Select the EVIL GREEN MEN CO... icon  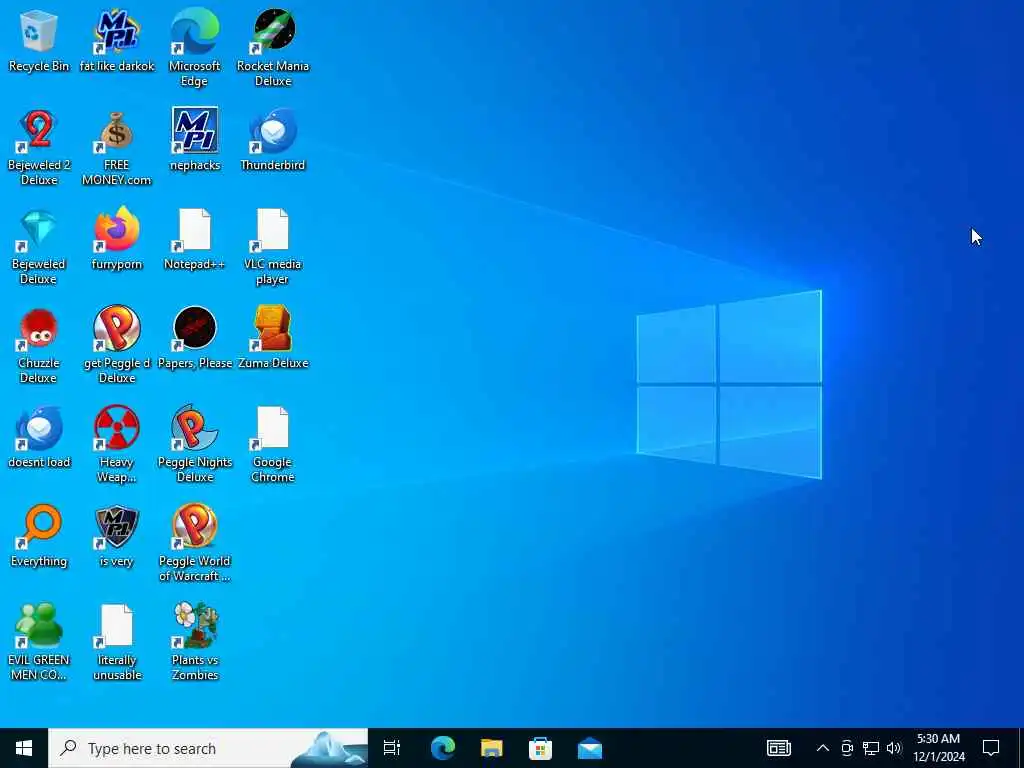click(39, 643)
